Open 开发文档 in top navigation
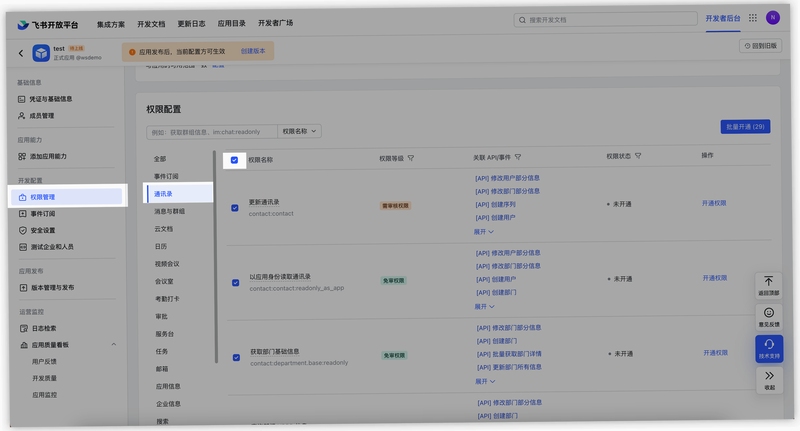800x431 pixels. pyautogui.click(x=151, y=24)
